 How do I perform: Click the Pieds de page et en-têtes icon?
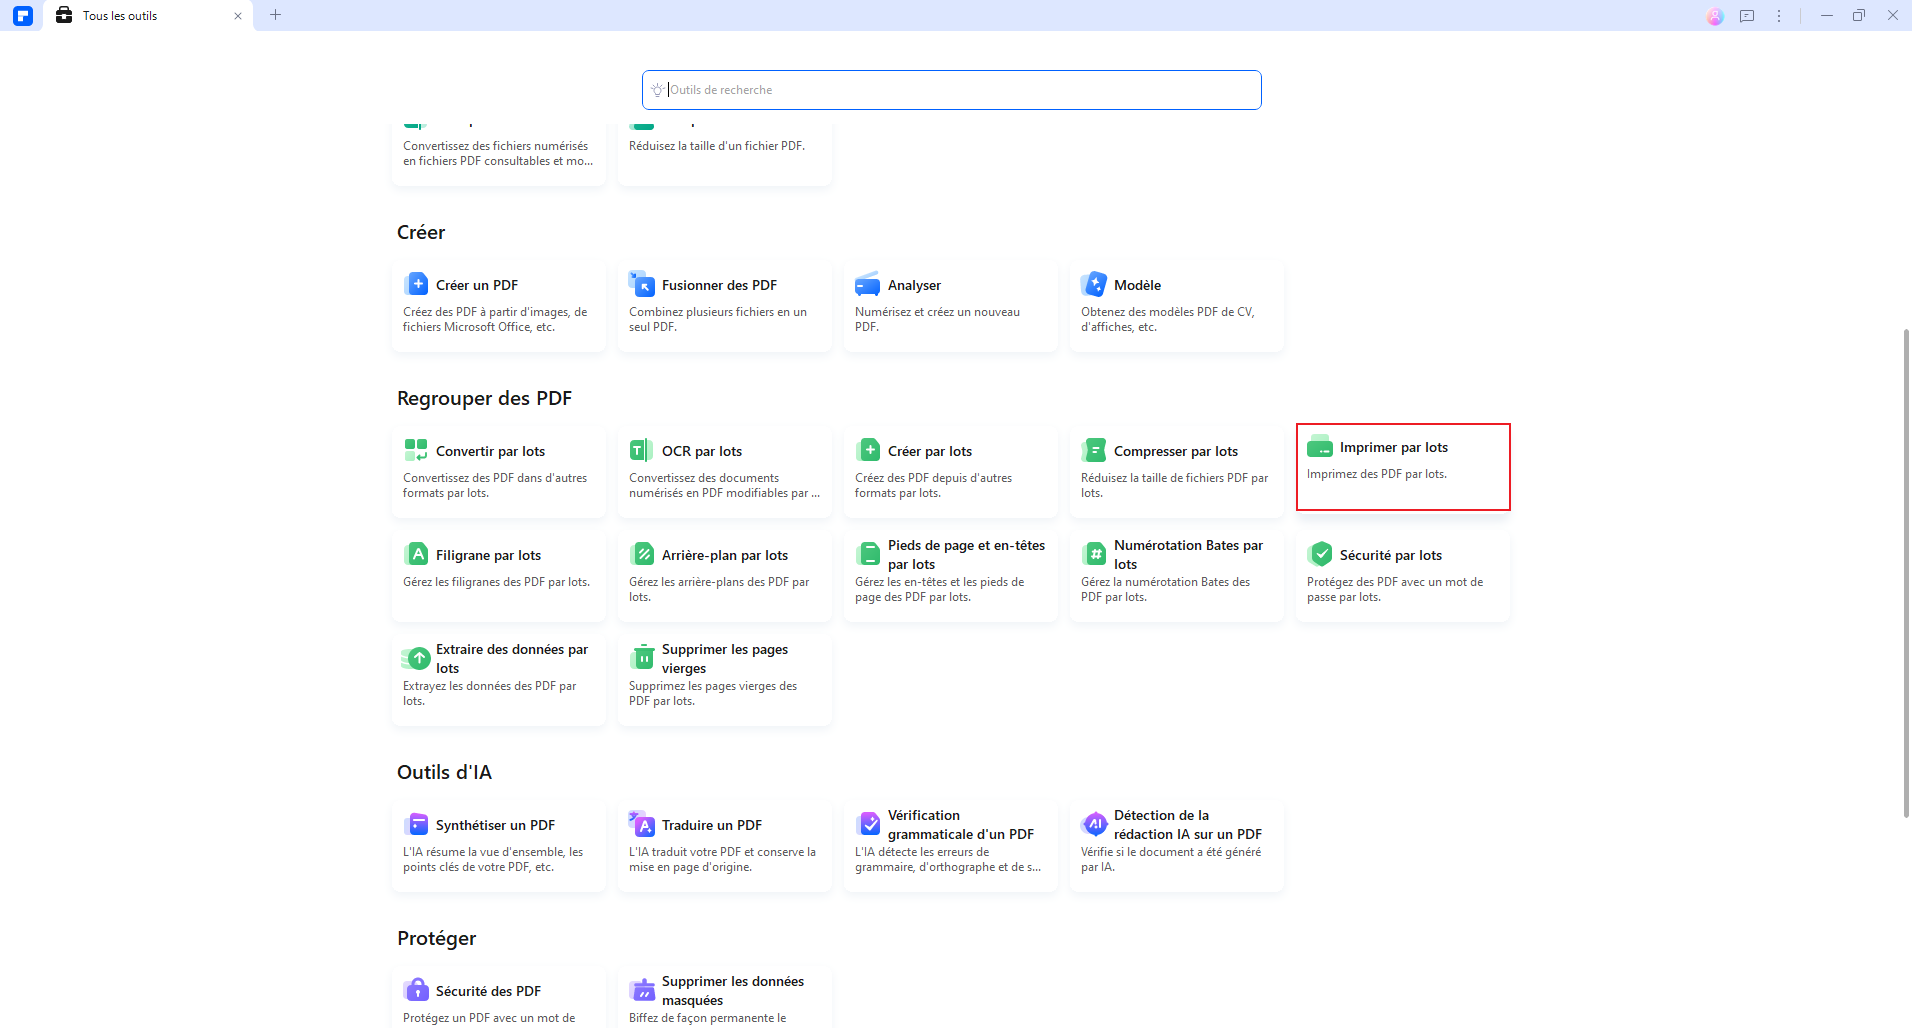click(868, 554)
